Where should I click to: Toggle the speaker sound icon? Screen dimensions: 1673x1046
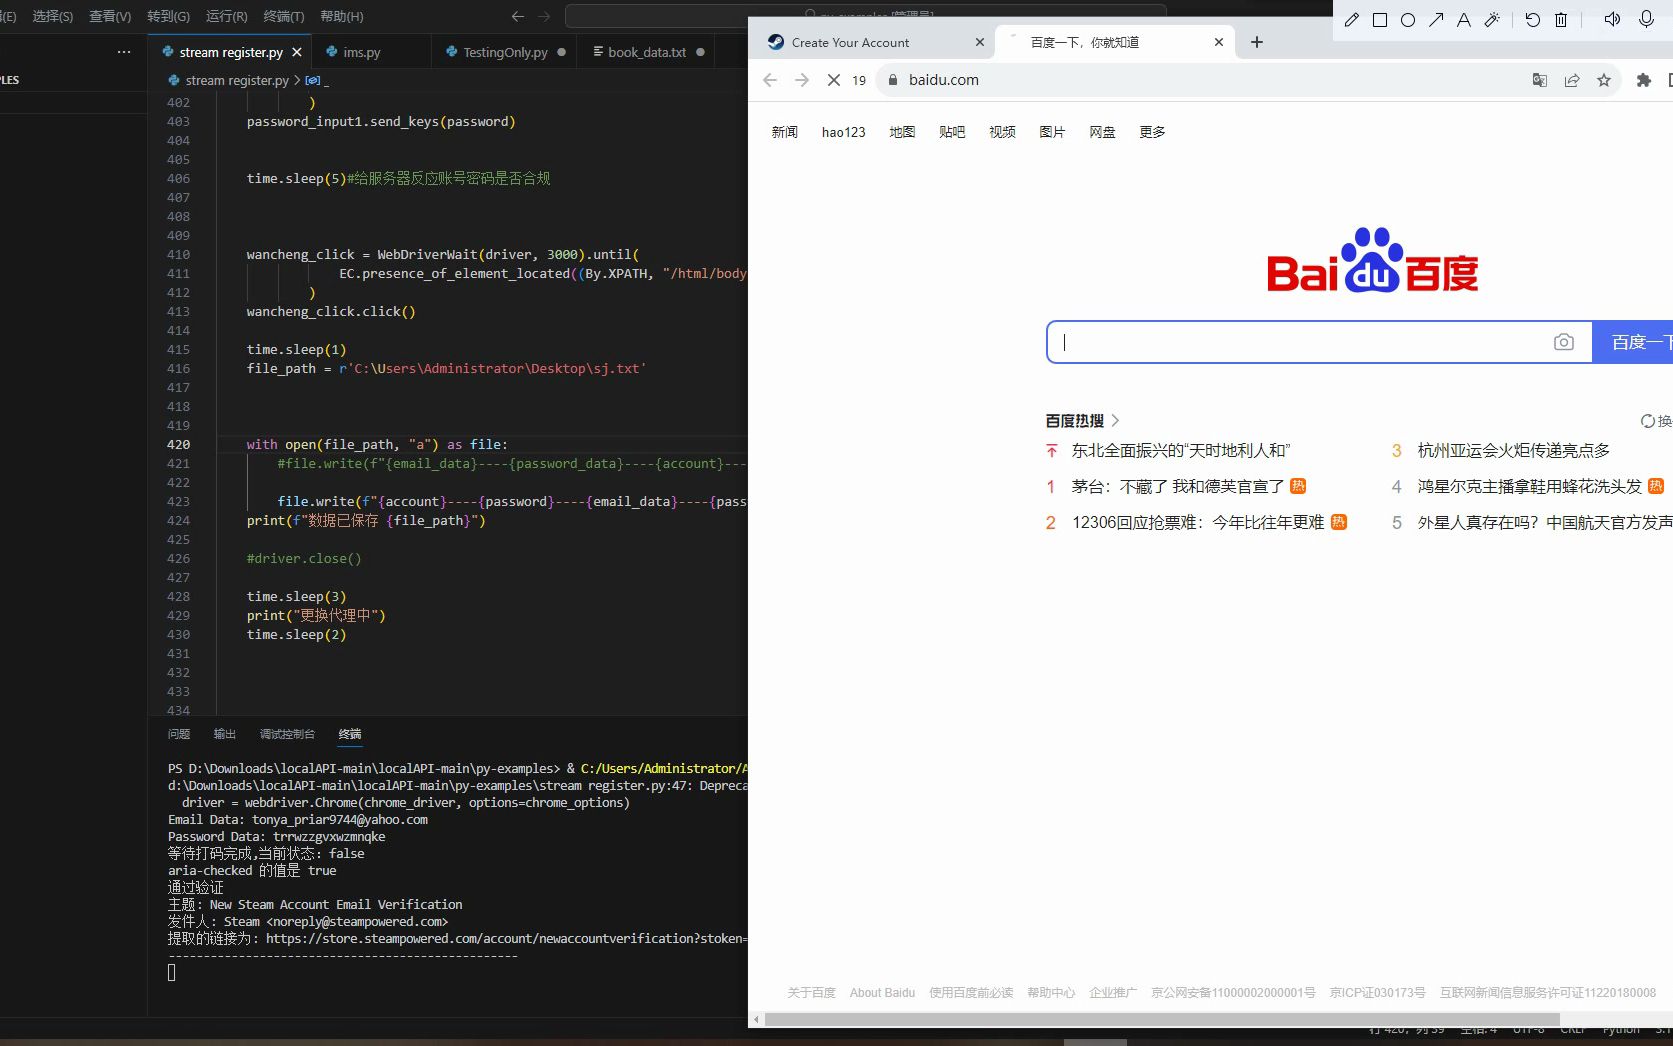pyautogui.click(x=1612, y=20)
